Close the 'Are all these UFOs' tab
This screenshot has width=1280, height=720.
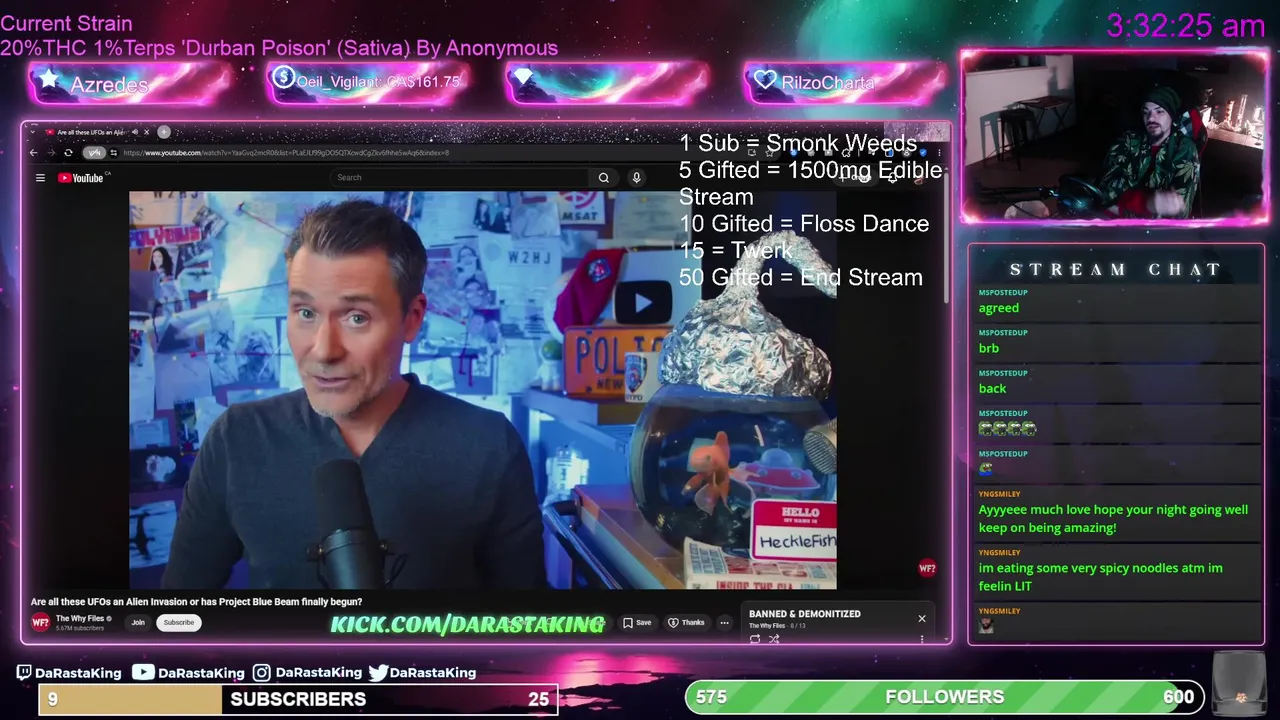(146, 132)
